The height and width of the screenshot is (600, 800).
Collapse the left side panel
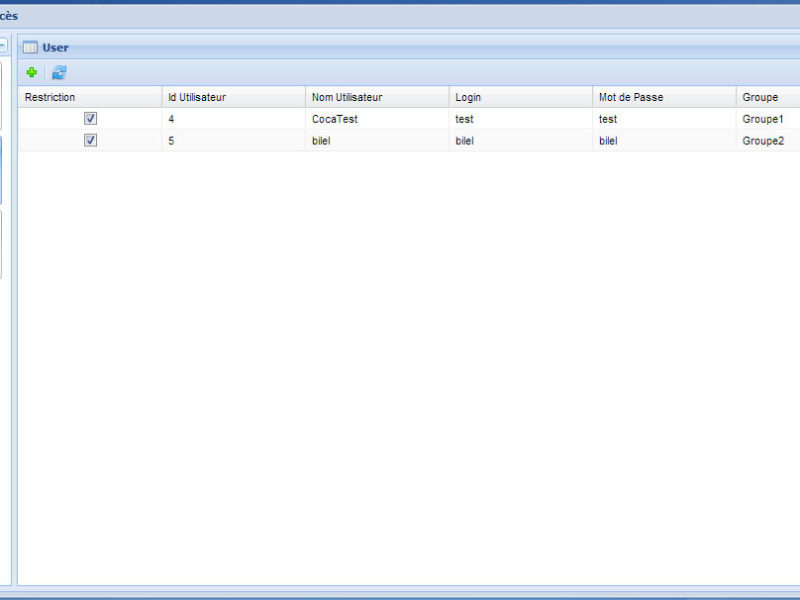(x=3, y=46)
